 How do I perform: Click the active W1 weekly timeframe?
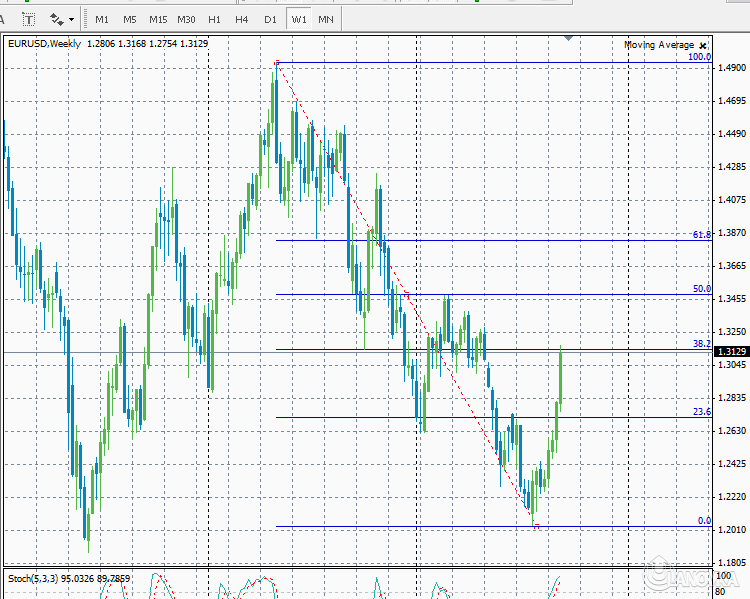299,19
